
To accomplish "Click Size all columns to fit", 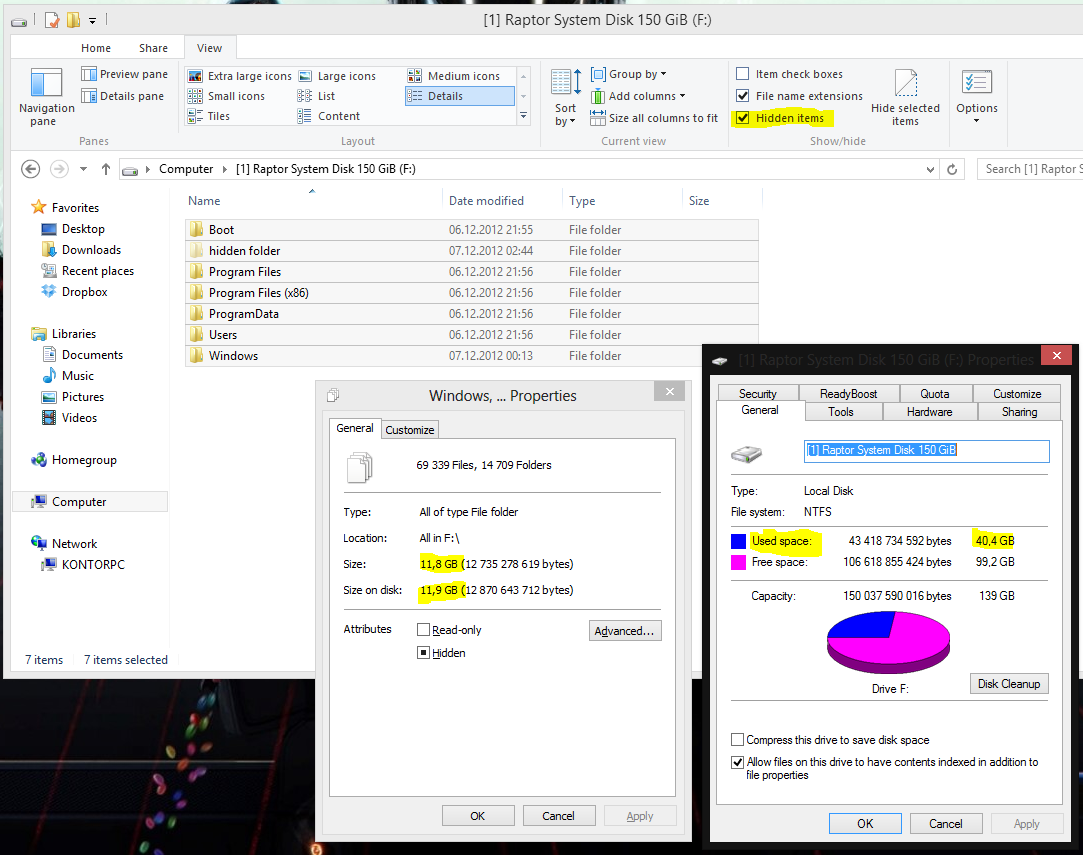I will 654,118.
